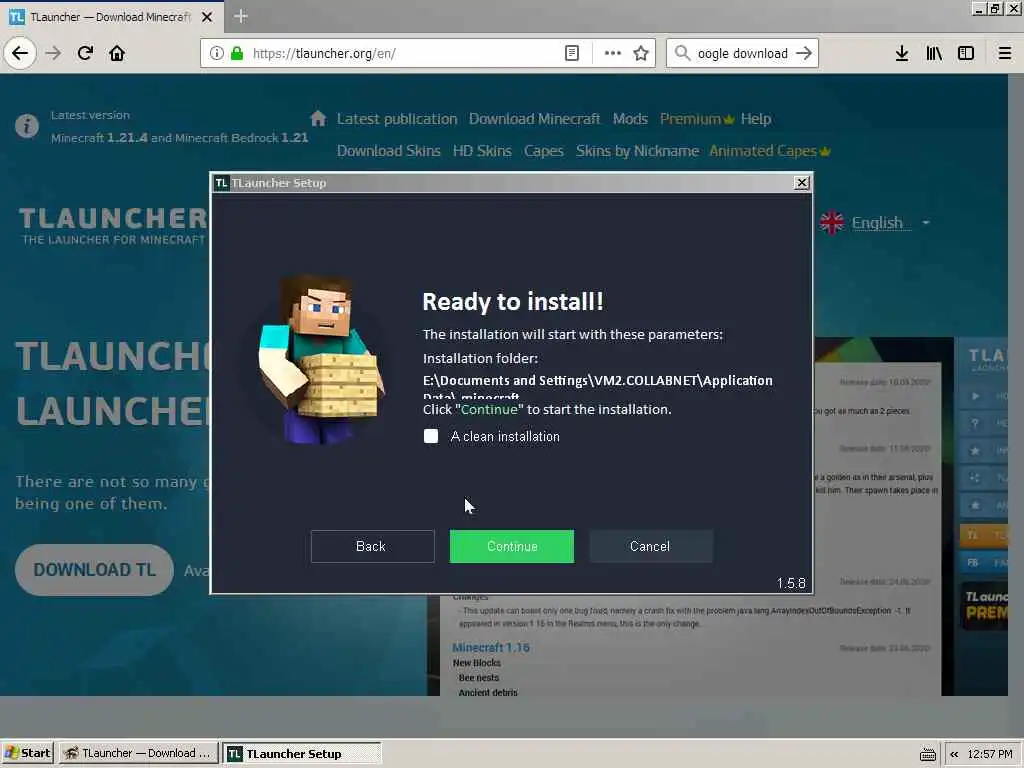1024x768 pixels.
Task: Open the Windows Start button
Action: [27, 754]
